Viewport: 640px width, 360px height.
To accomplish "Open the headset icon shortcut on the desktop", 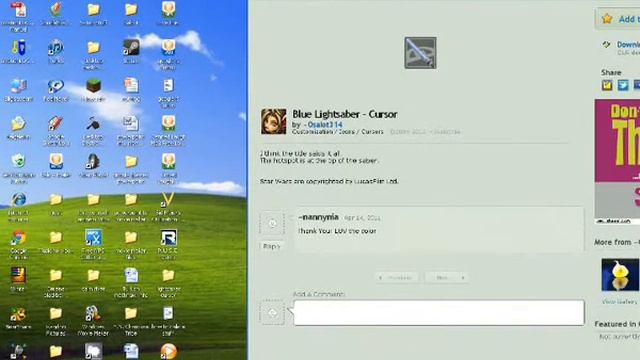I will [93, 162].
